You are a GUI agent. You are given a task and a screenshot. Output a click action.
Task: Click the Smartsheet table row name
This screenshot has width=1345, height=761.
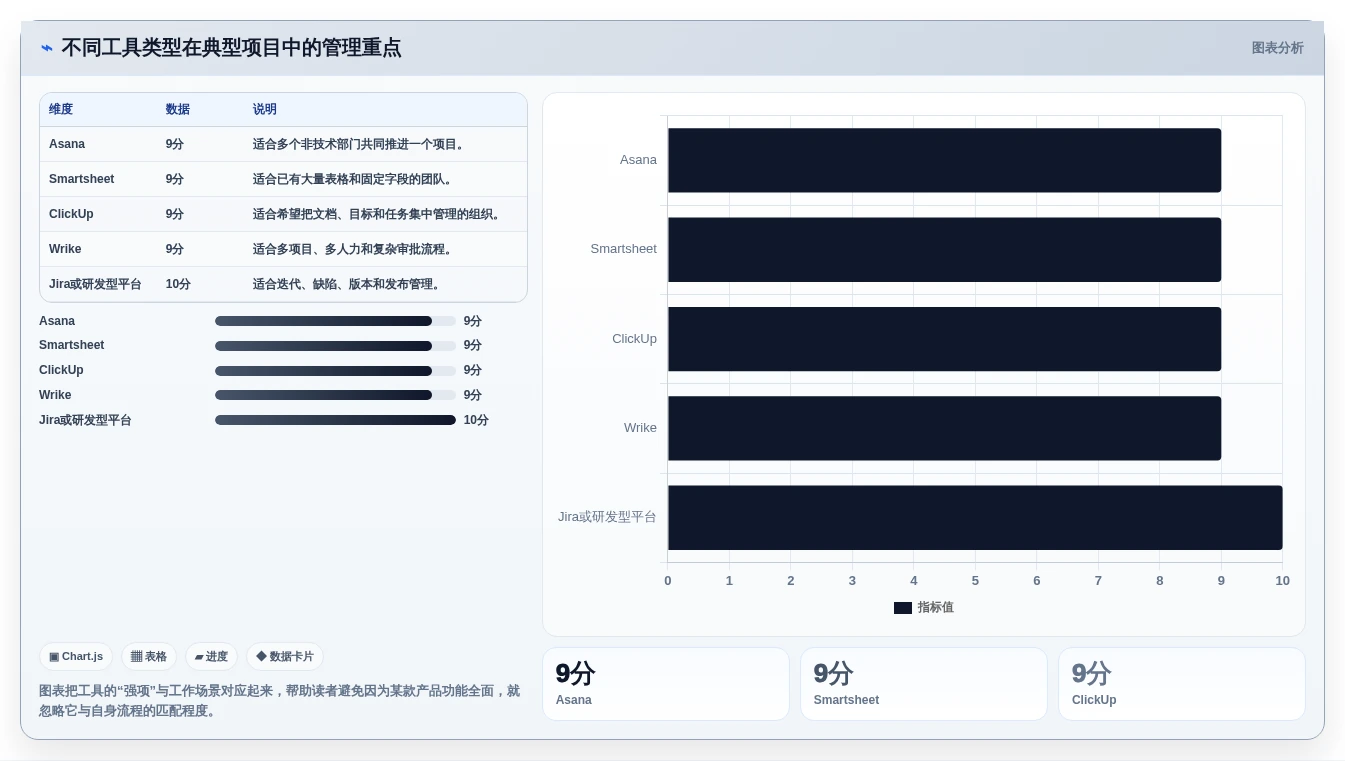pos(81,179)
